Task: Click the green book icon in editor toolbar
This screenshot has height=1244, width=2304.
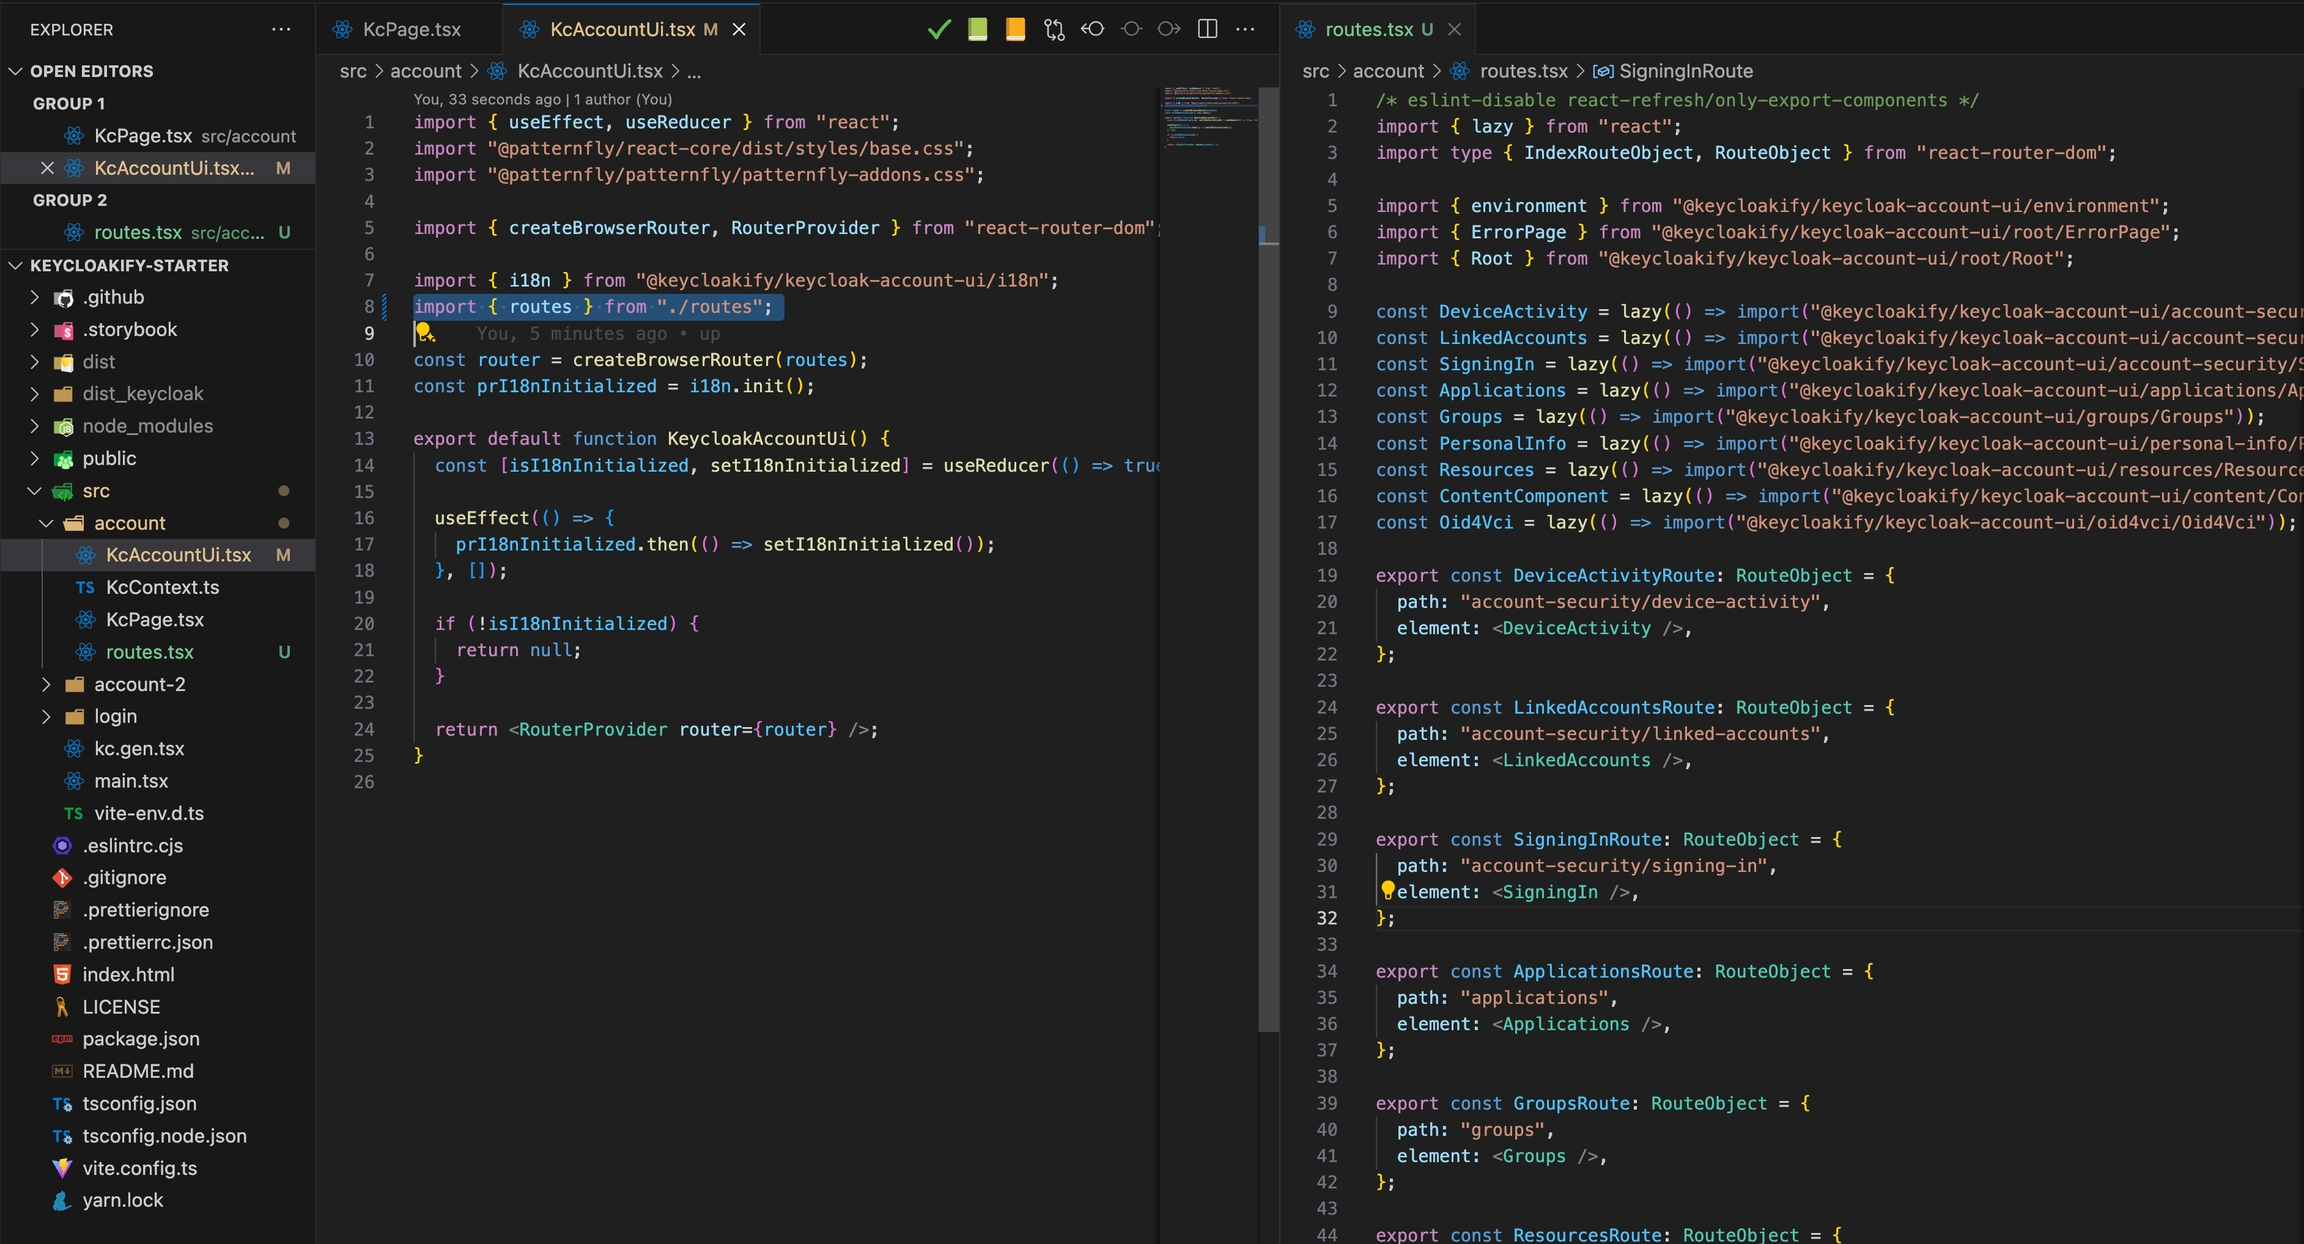Action: click(977, 29)
